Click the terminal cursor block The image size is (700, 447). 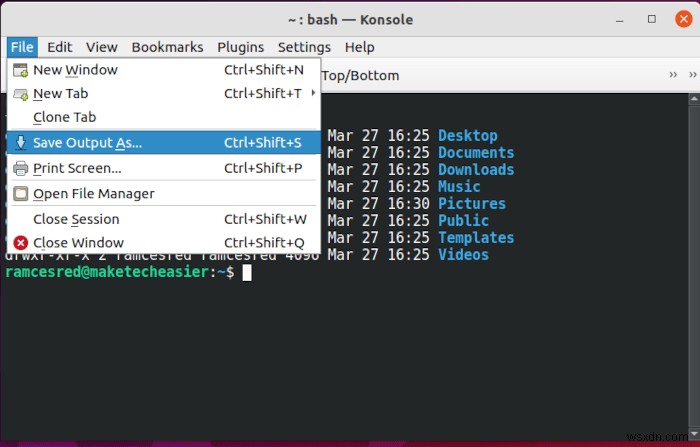coord(247,272)
